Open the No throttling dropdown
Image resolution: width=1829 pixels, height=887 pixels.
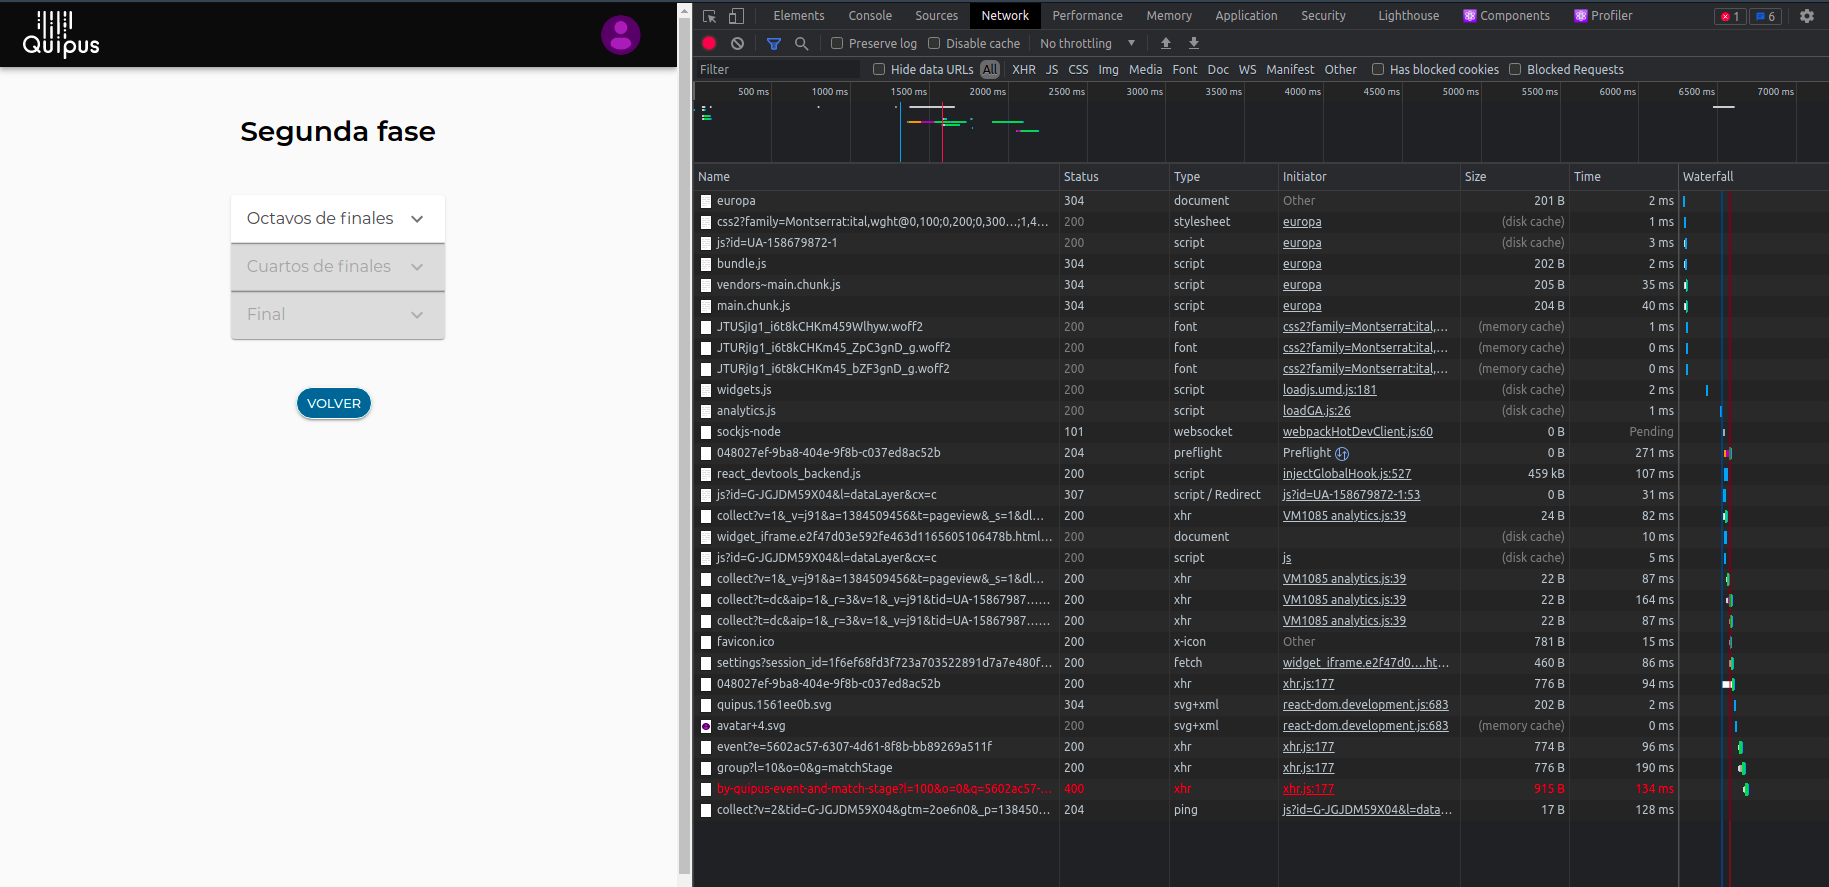(x=1087, y=43)
